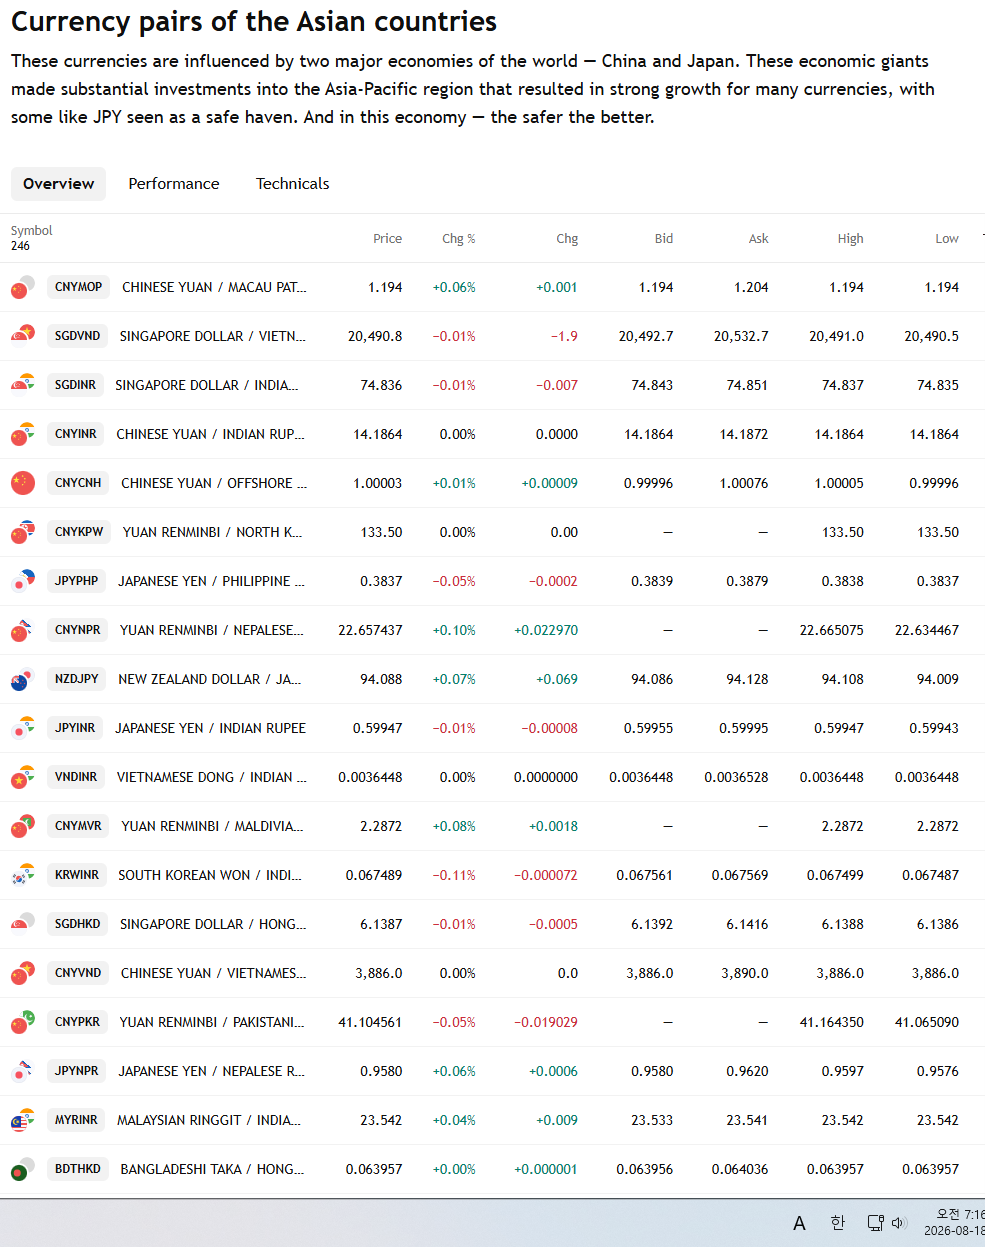Sort table by Symbol column header
The height and width of the screenshot is (1247, 985).
point(32,231)
